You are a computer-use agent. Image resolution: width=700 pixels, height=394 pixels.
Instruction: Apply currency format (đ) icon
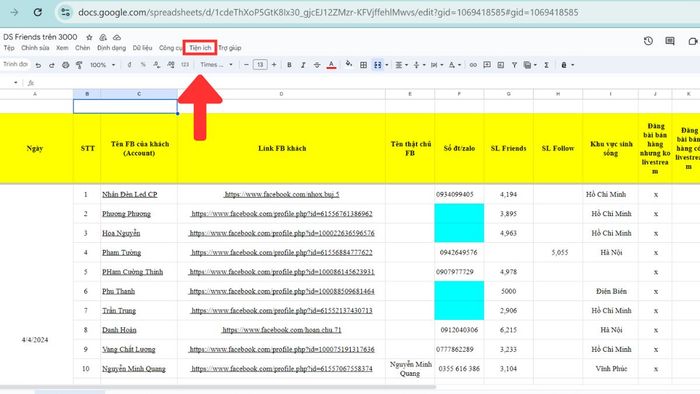pos(129,65)
